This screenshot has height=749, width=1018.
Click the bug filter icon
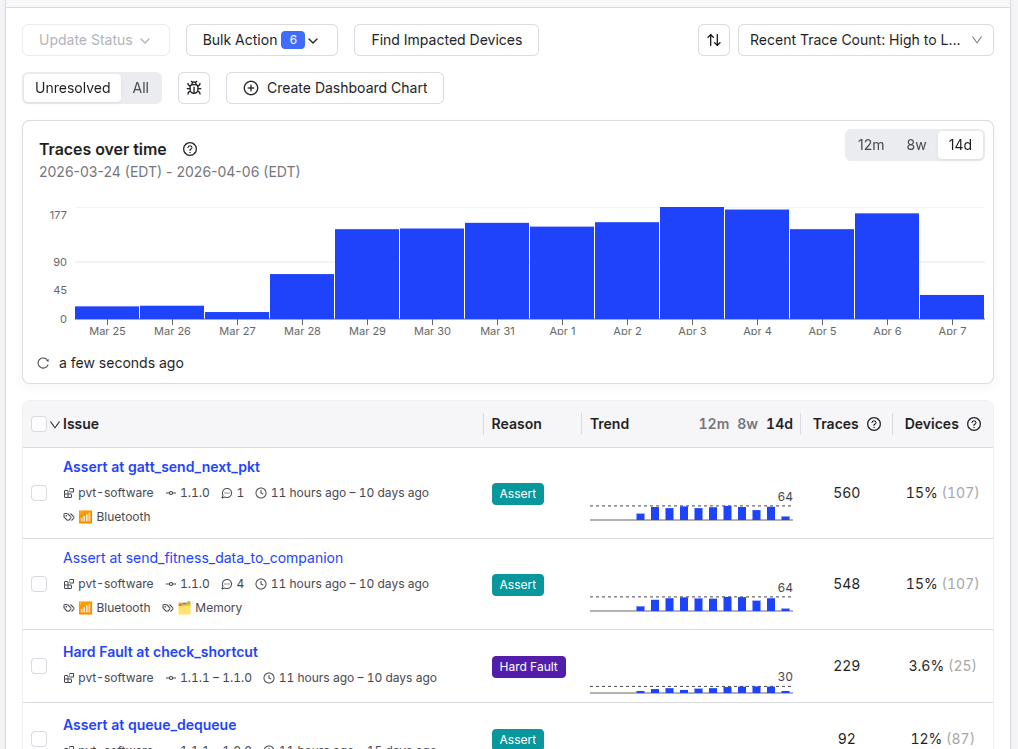[194, 88]
